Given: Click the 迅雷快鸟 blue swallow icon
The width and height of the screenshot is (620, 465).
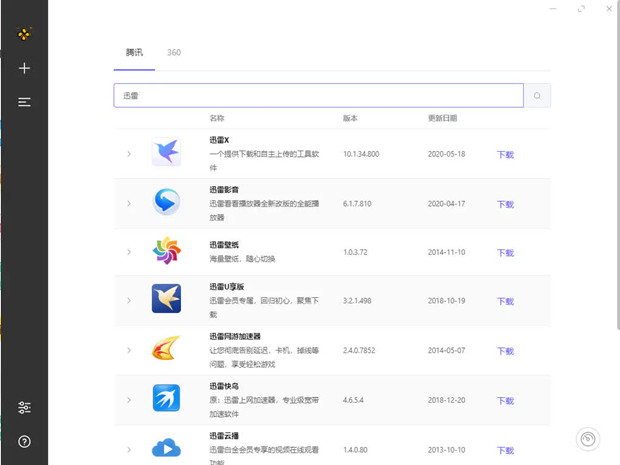Looking at the screenshot, I should coord(166,398).
